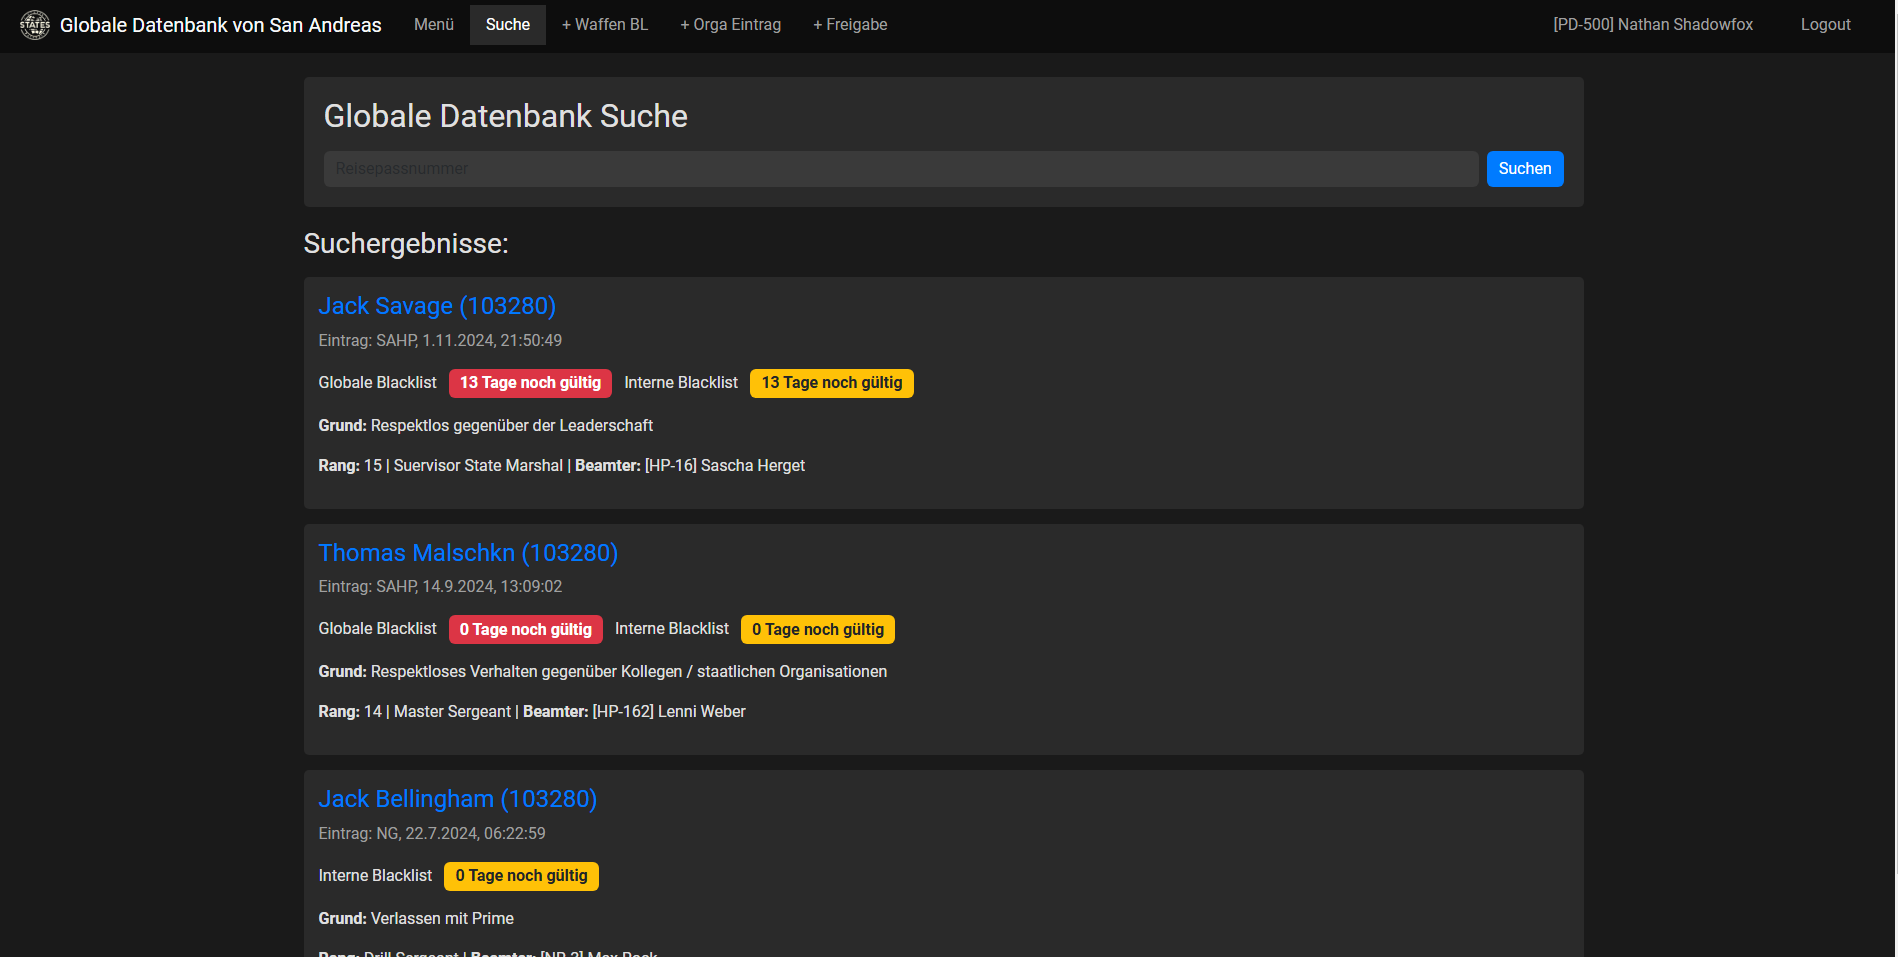The image size is (1898, 957).
Task: Open the + Orga Eintrag page
Action: 731,25
